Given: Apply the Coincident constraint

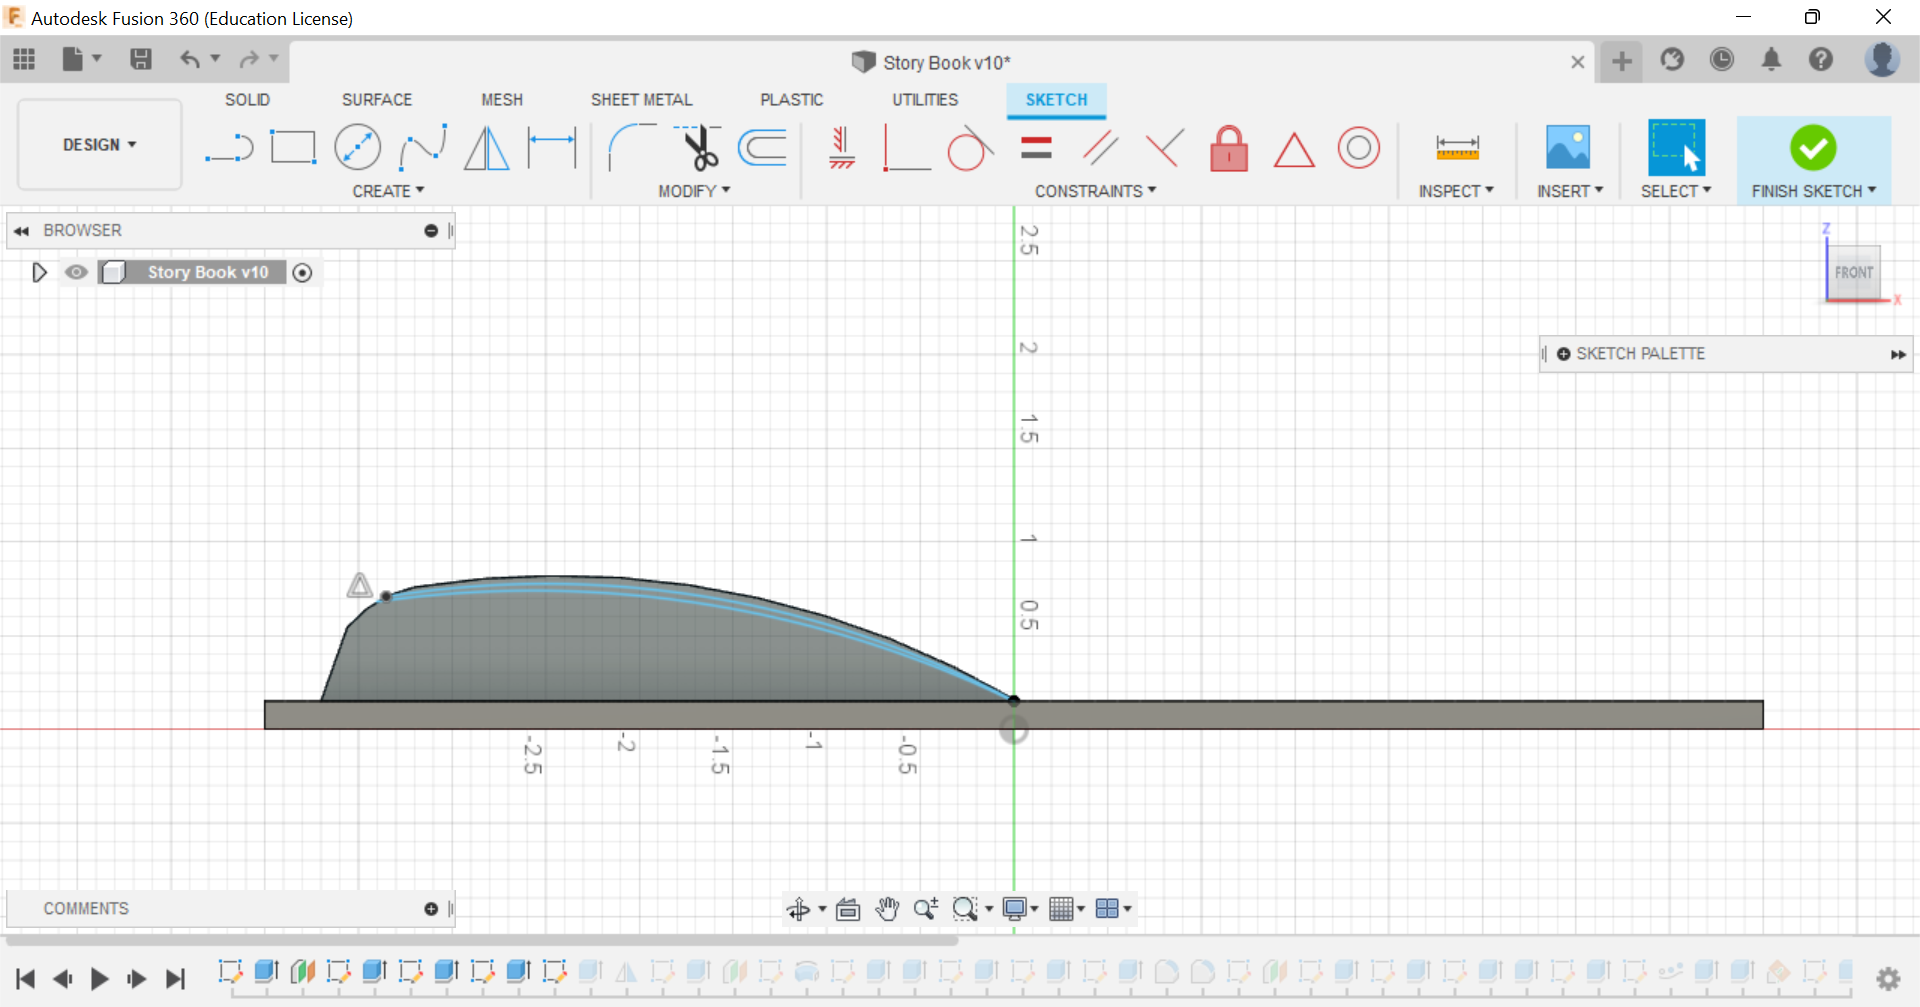Looking at the screenshot, I should 907,148.
